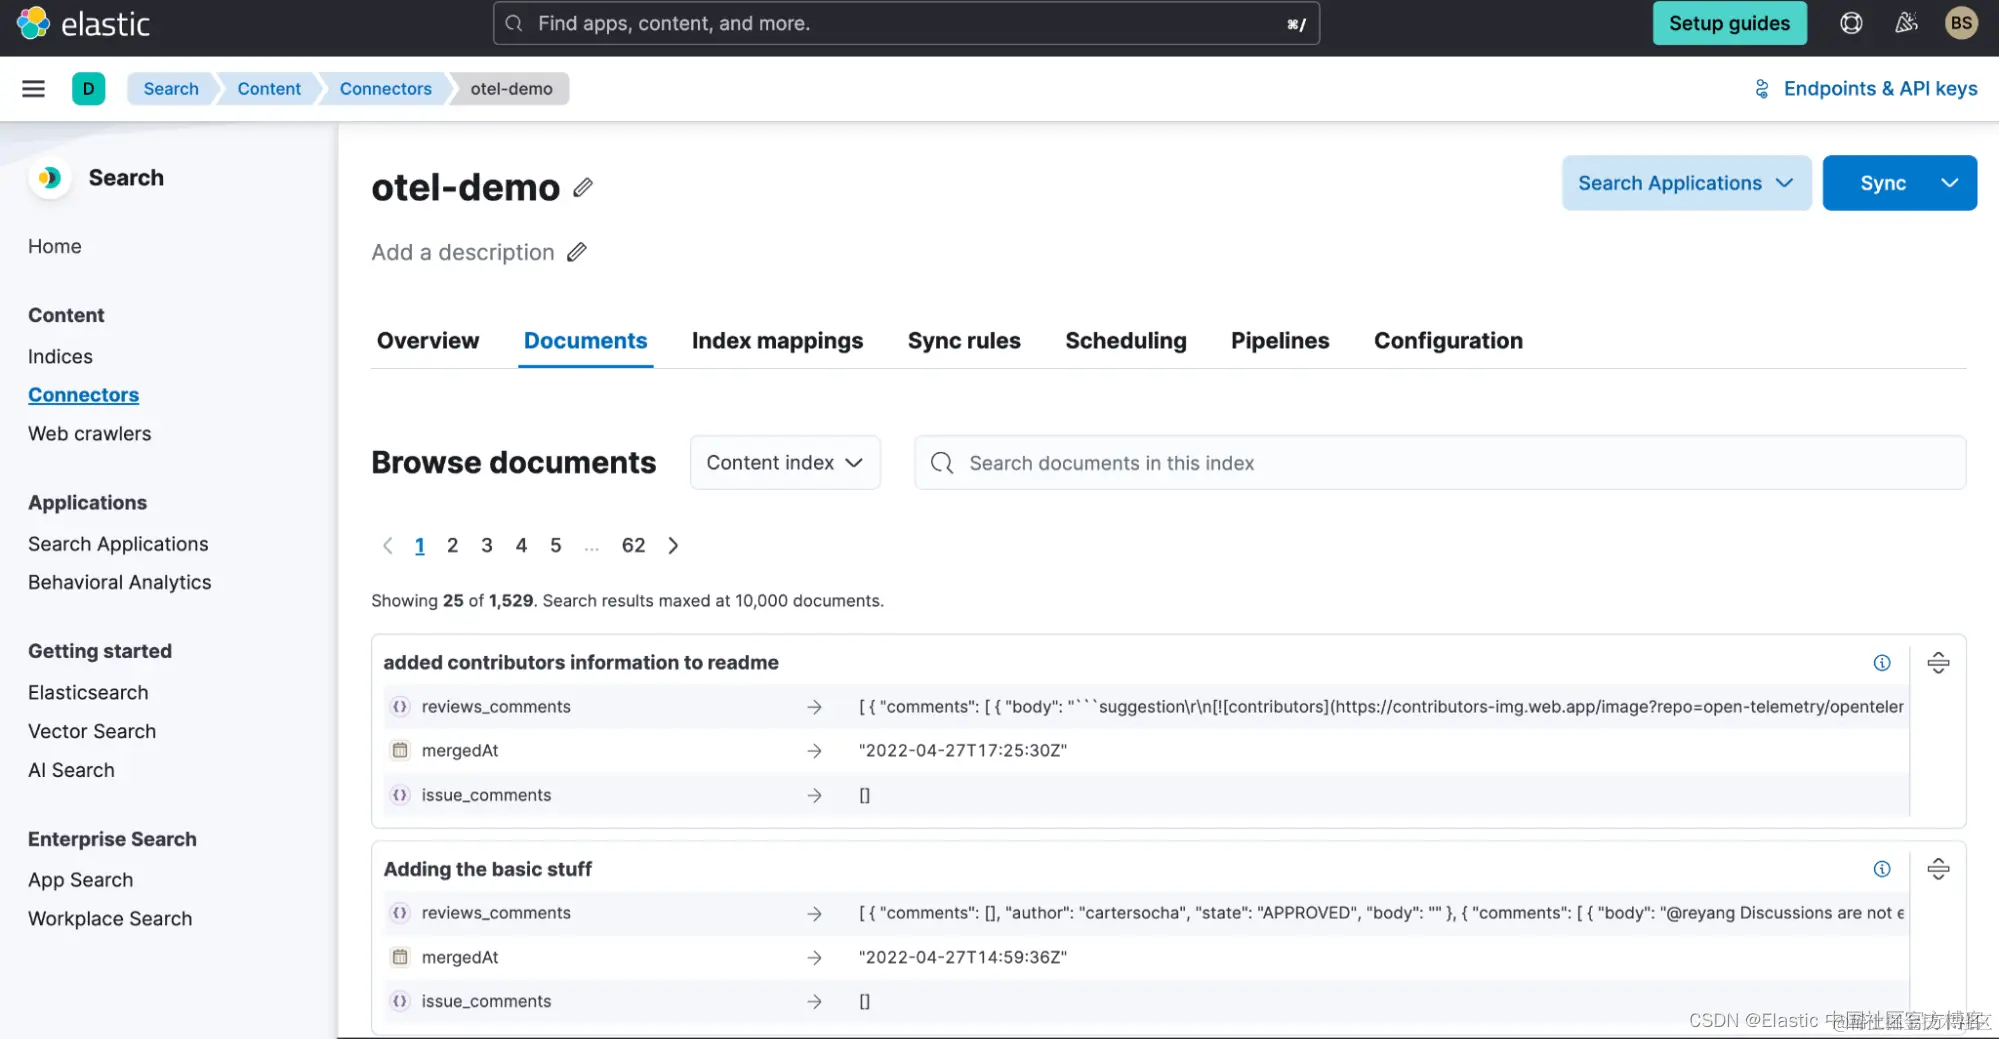Edit the description using the pencil icon
1999x1039 pixels.
click(x=577, y=252)
